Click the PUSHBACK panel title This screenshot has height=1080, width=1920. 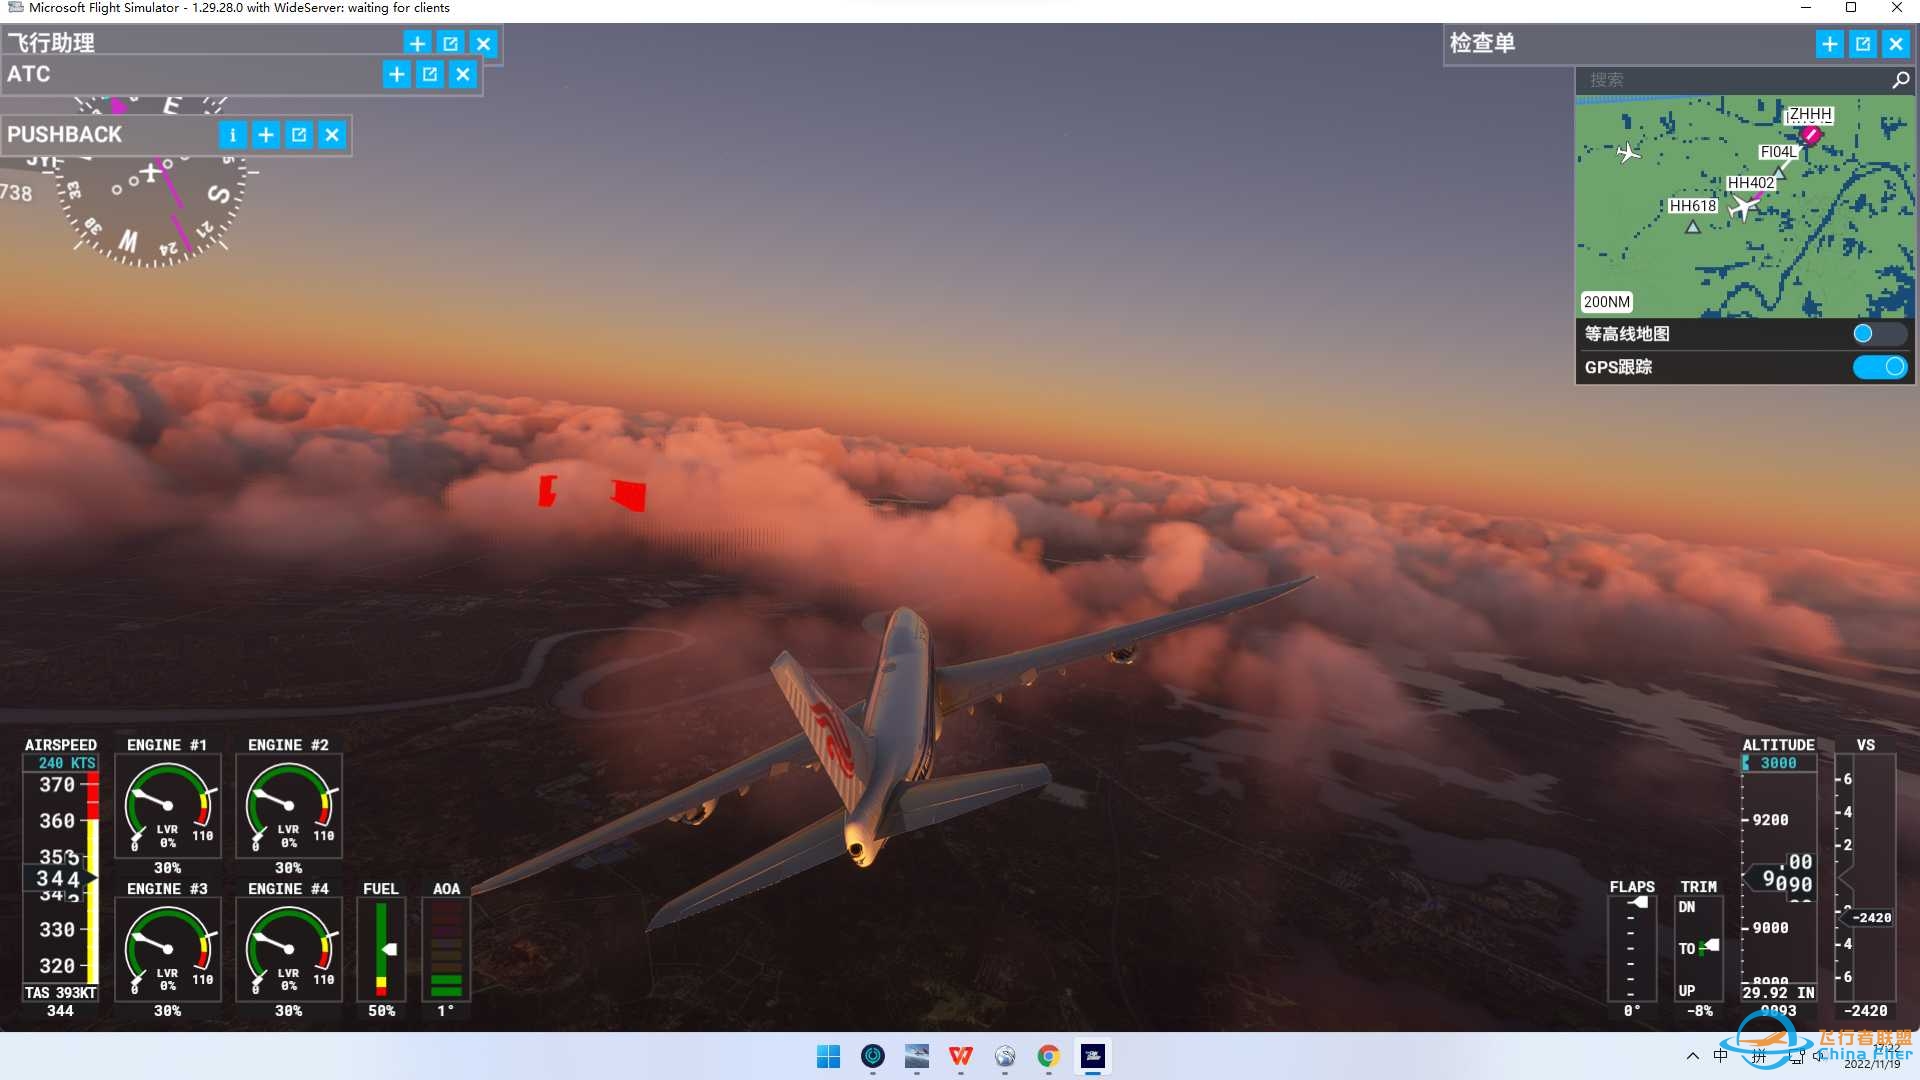64,135
